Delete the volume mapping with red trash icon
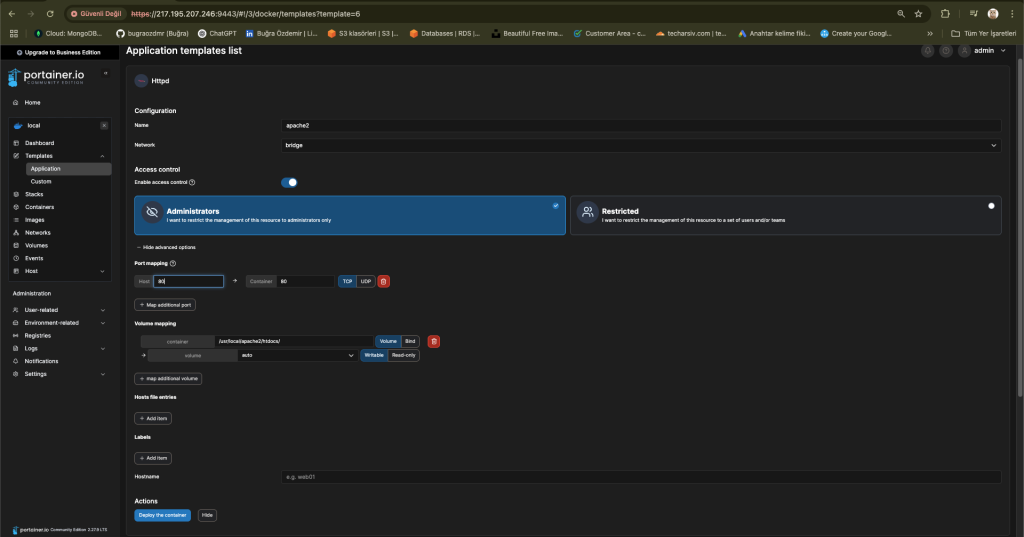 (x=434, y=342)
